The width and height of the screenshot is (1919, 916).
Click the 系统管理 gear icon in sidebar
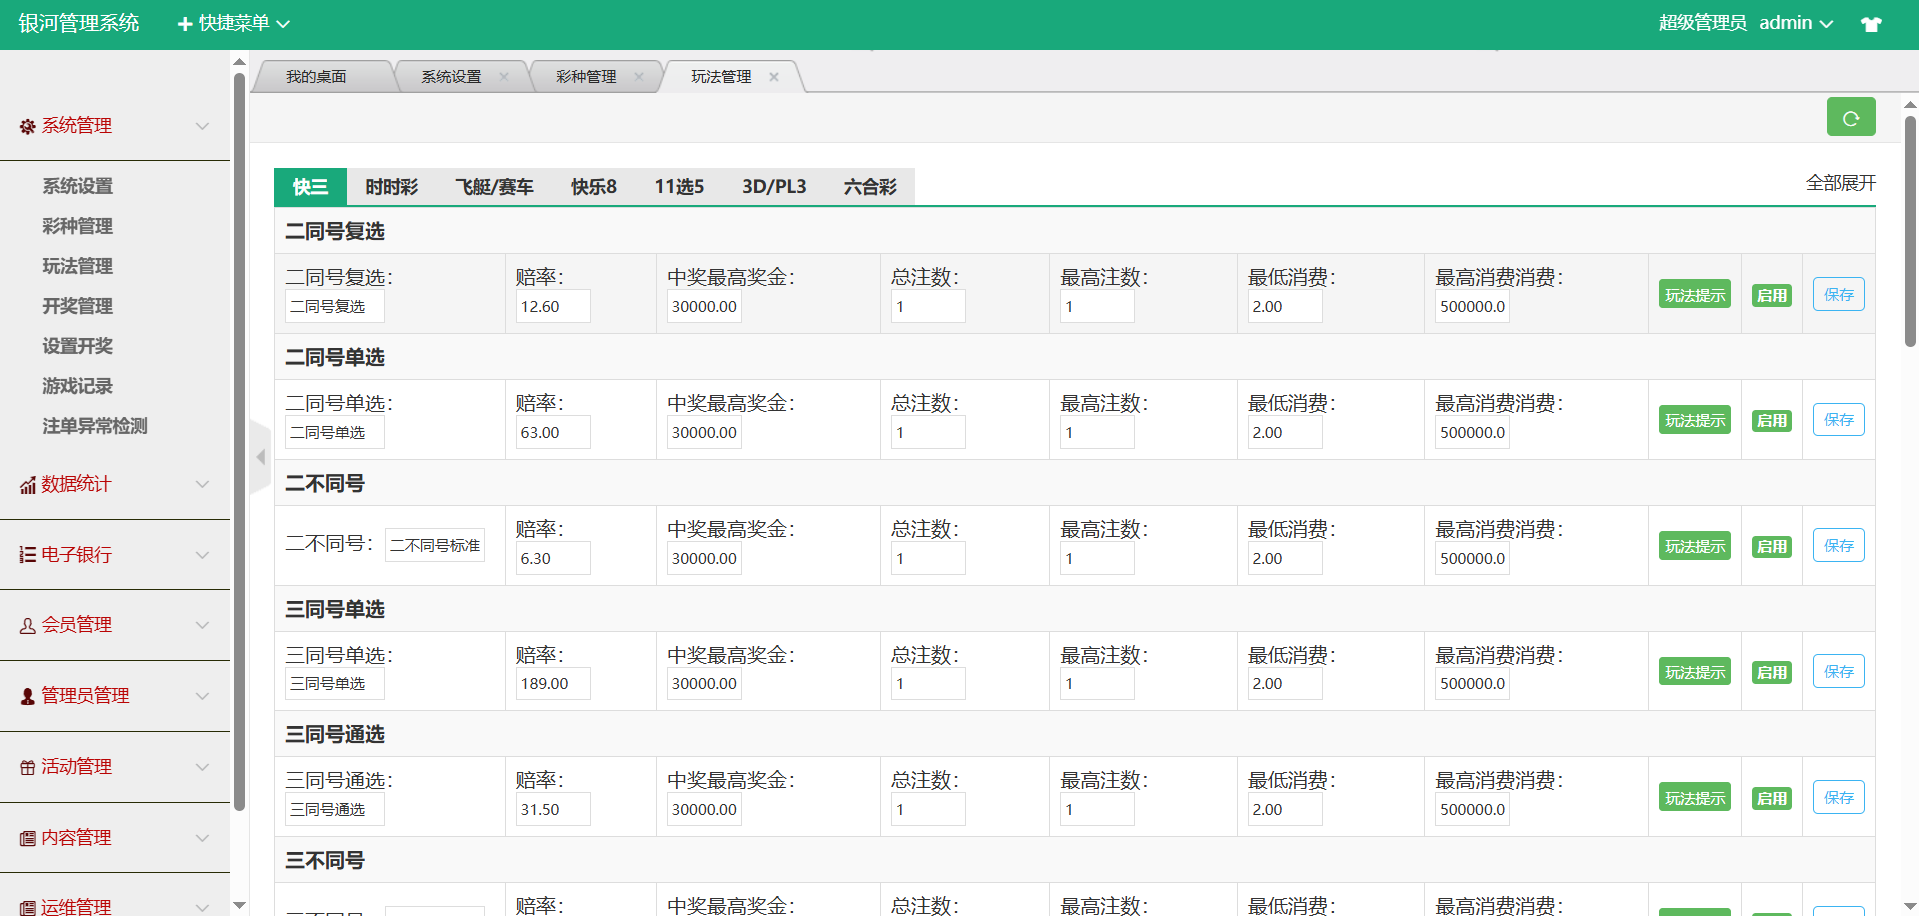click(x=27, y=126)
